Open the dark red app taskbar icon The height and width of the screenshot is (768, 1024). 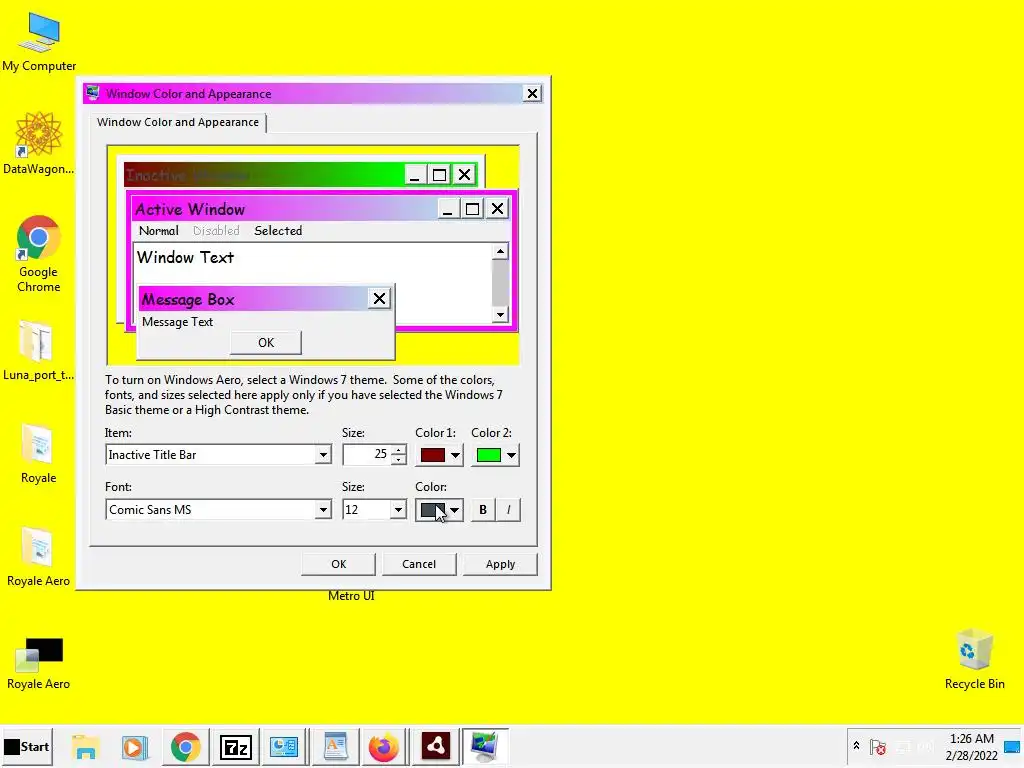435,746
